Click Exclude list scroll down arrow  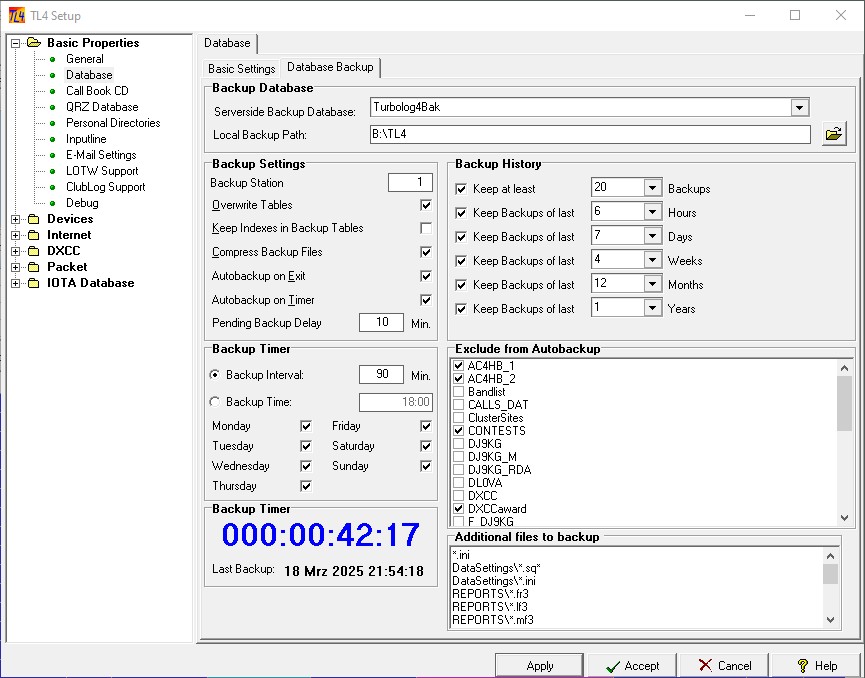[x=844, y=517]
